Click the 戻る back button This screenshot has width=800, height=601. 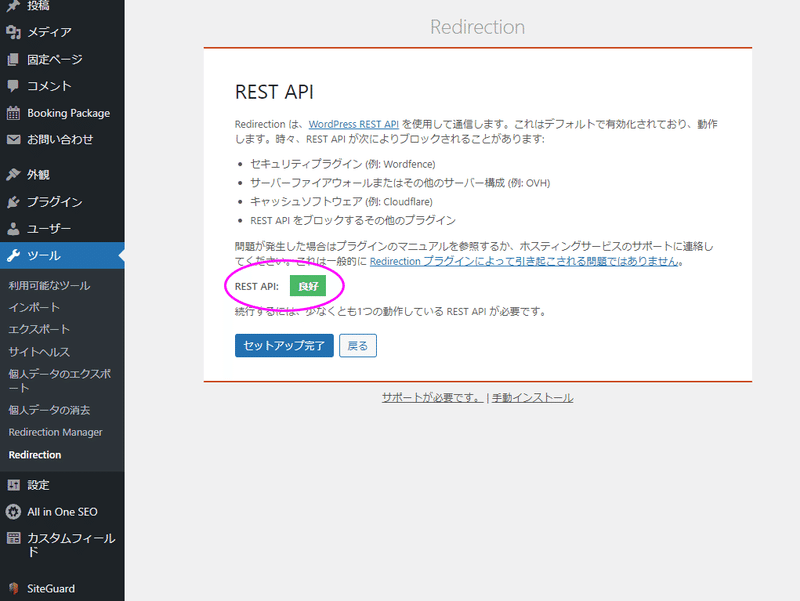[358, 345]
